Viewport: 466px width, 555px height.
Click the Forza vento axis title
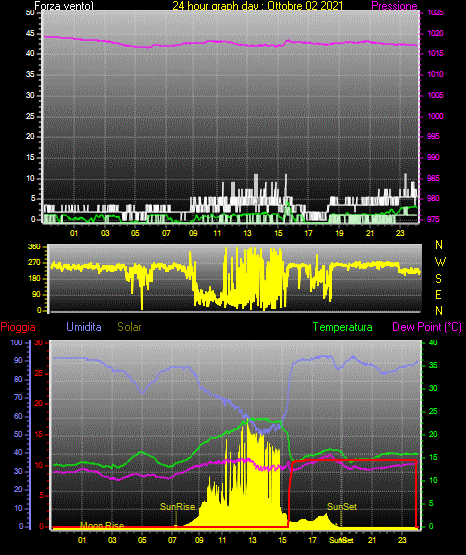coord(64,6)
